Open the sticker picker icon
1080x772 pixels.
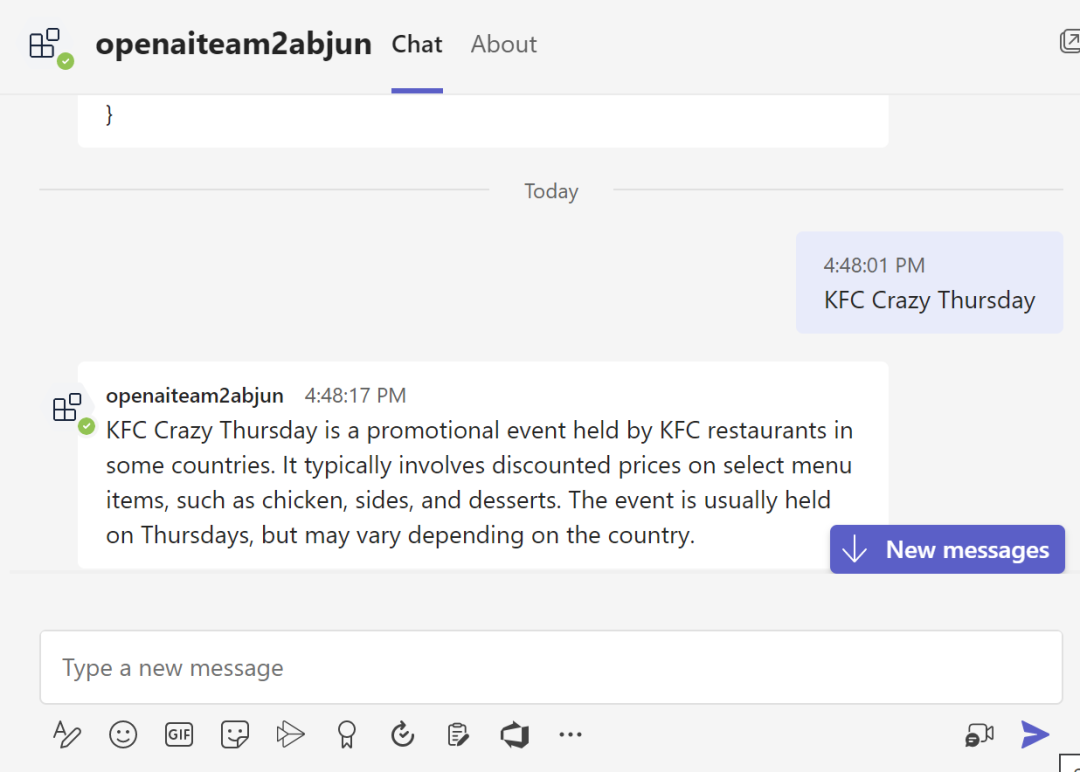point(235,734)
